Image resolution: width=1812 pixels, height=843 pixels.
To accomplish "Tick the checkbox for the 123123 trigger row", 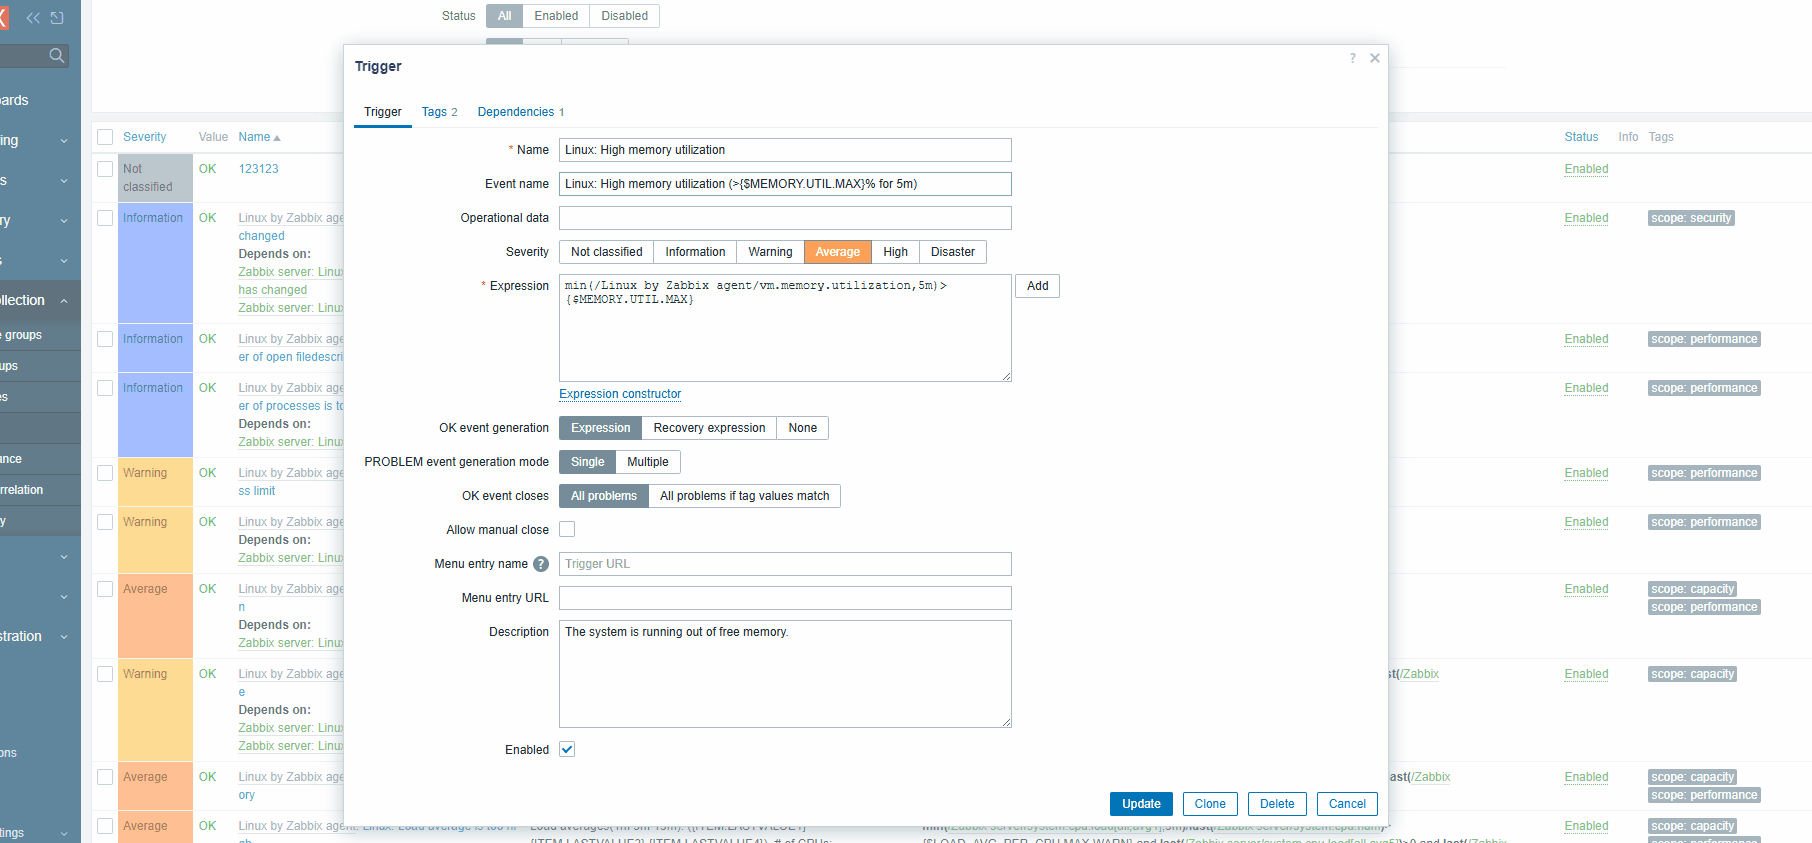I will [x=105, y=169].
